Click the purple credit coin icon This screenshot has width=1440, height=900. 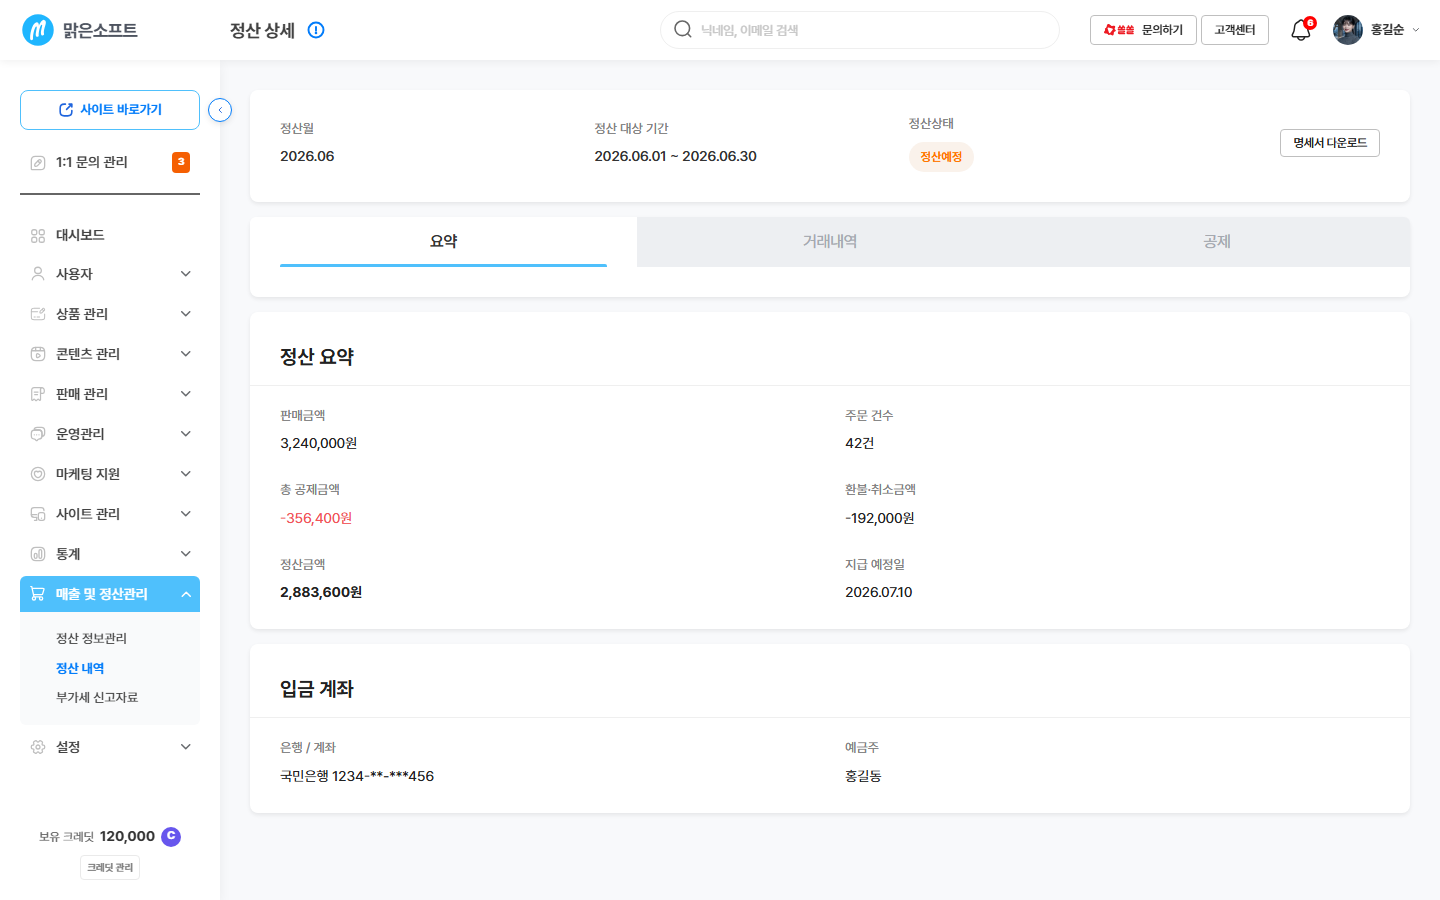click(x=171, y=836)
